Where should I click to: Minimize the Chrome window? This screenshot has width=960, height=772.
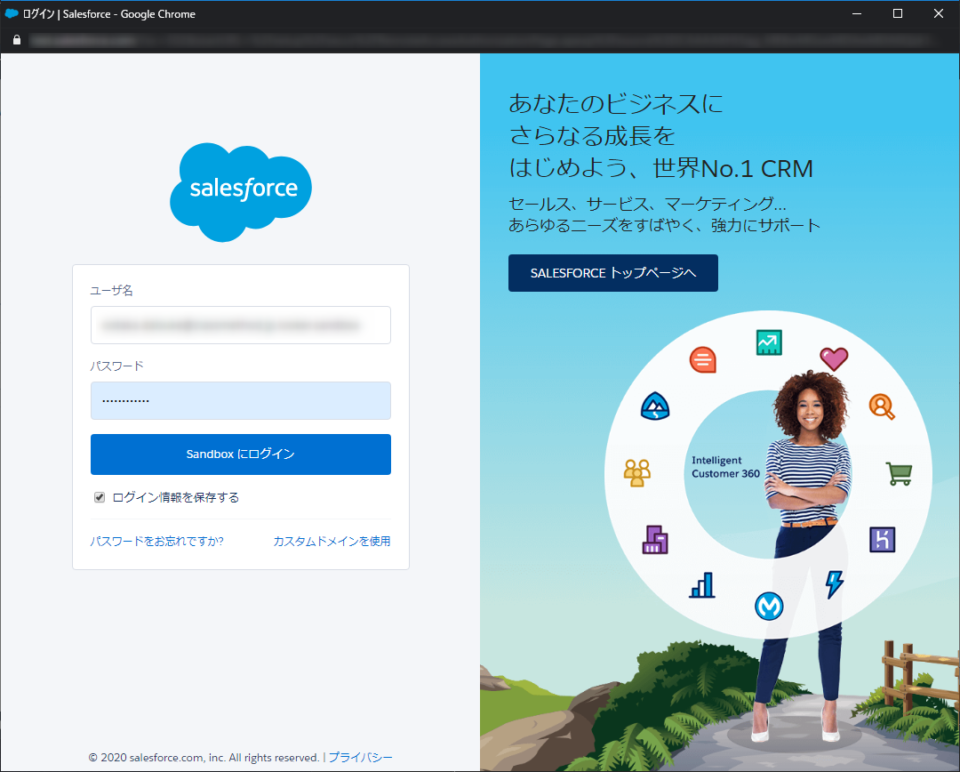tap(857, 13)
